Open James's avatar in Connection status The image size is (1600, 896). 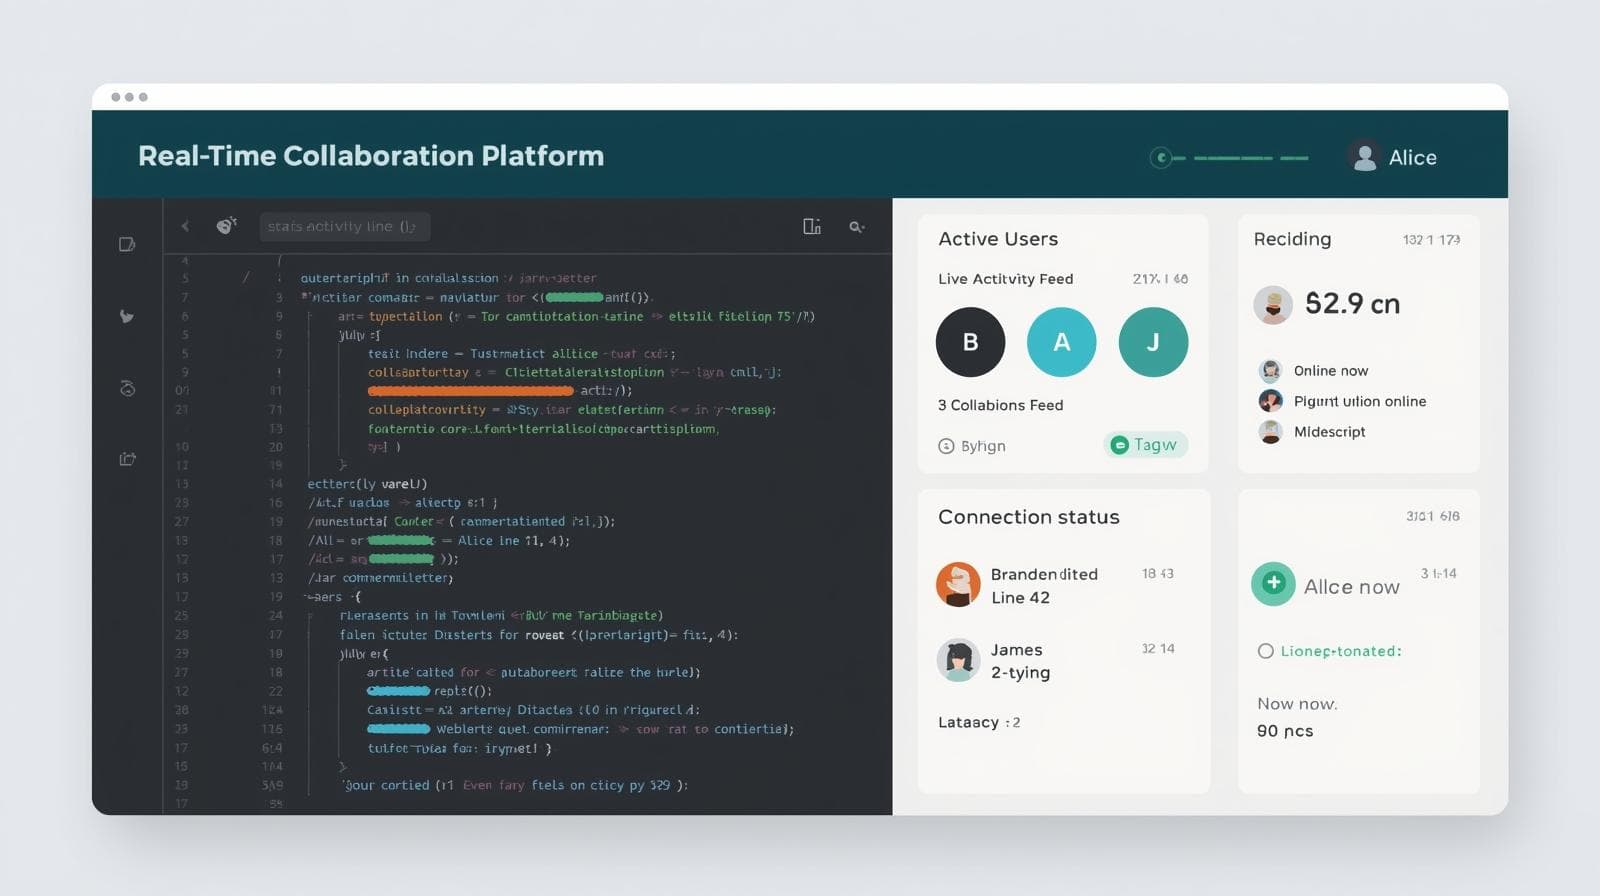pos(958,660)
